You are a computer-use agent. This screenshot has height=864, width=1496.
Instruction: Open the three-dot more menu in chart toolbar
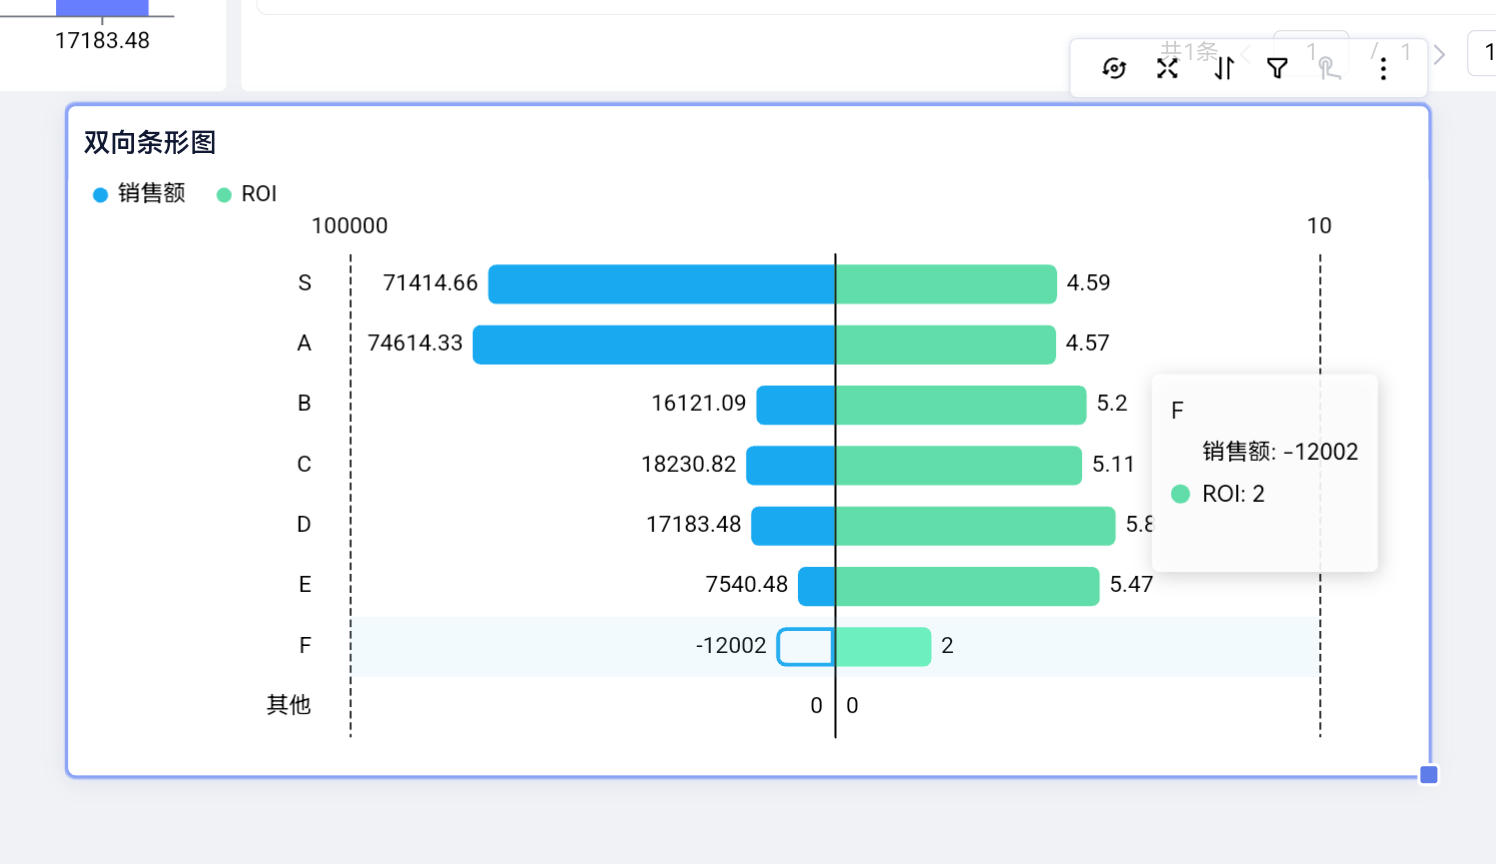(1383, 68)
